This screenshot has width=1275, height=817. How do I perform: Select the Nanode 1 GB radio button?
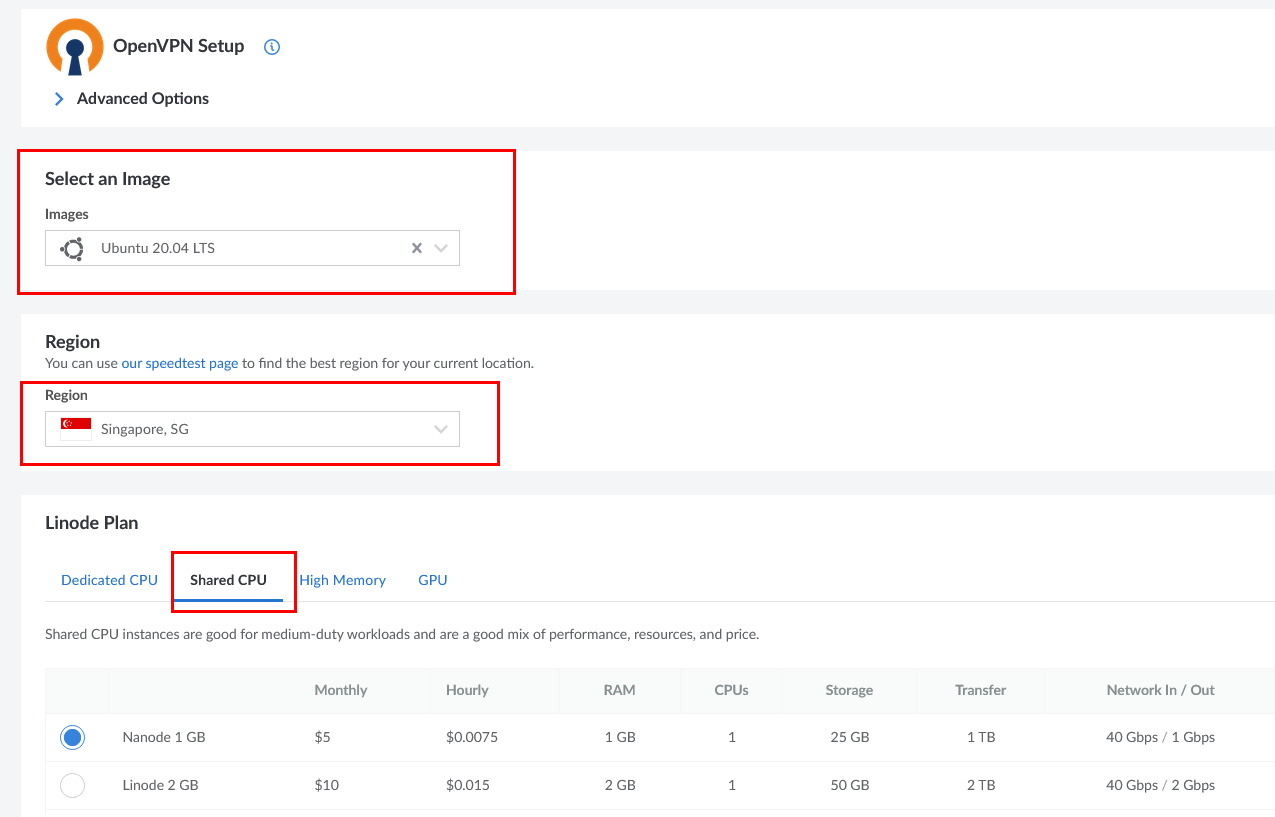click(x=72, y=738)
